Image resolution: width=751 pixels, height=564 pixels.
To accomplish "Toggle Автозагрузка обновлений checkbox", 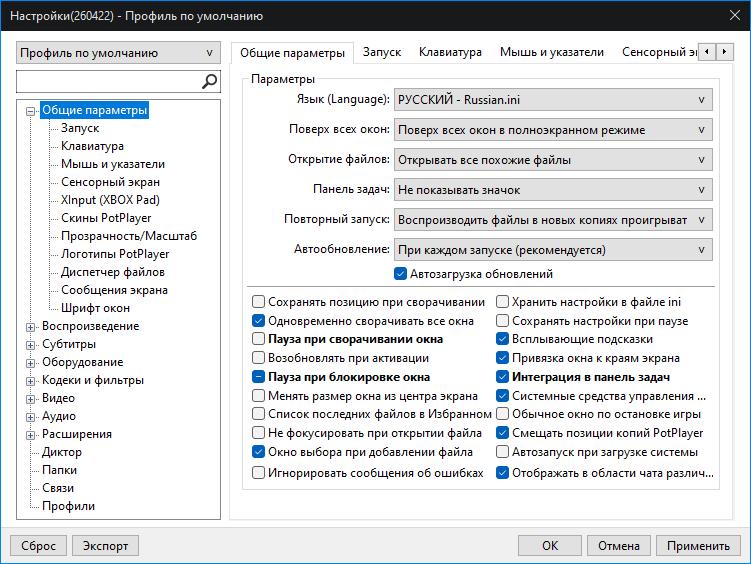I will [400, 274].
